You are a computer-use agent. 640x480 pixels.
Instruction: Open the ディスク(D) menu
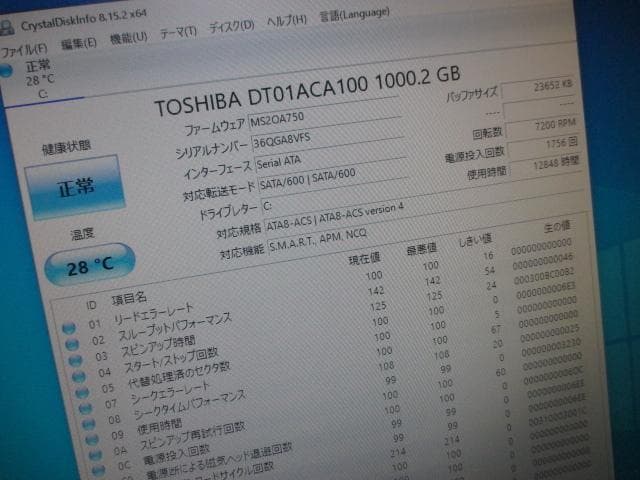231,27
